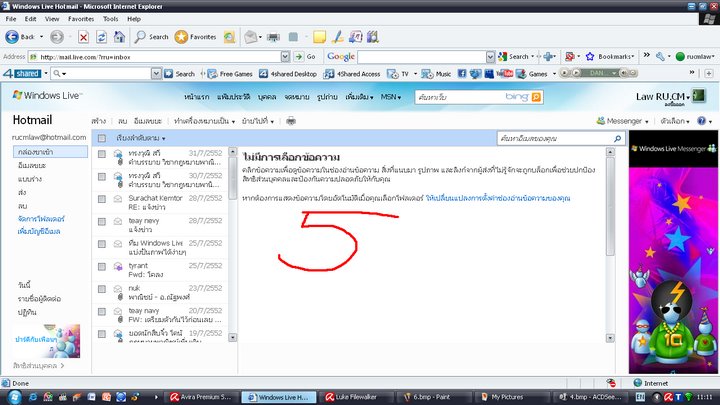The height and width of the screenshot is (405, 720).
Task: Click the pen Edit toolbar icon
Action: tap(338, 37)
